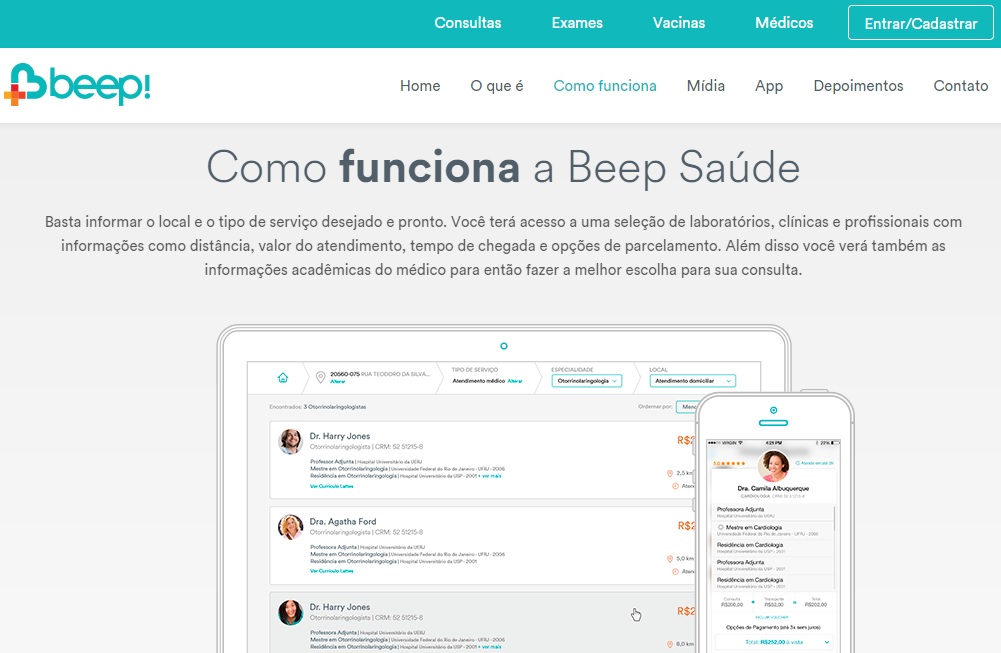1001x653 pixels.
Task: Click Dra. Agatha Ford's profile photo
Action: coord(291,527)
